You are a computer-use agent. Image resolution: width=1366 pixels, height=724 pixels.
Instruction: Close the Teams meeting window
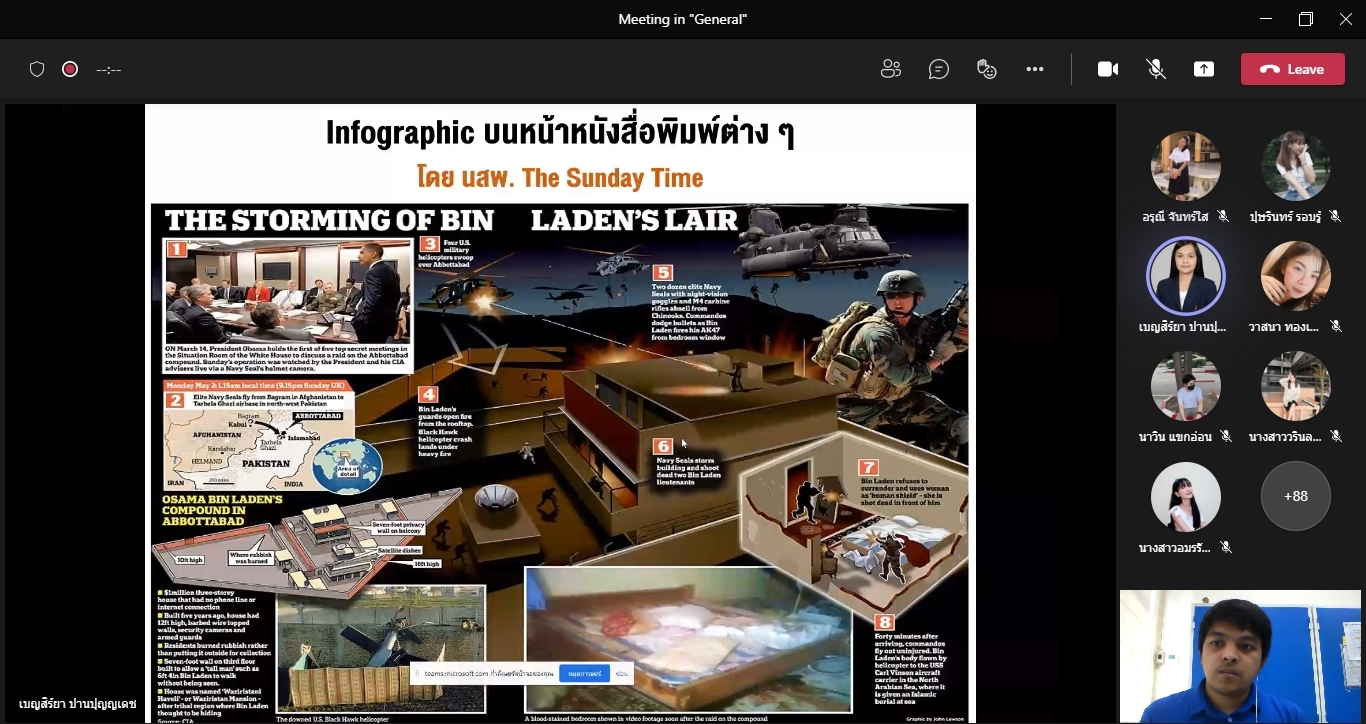coord(1346,19)
